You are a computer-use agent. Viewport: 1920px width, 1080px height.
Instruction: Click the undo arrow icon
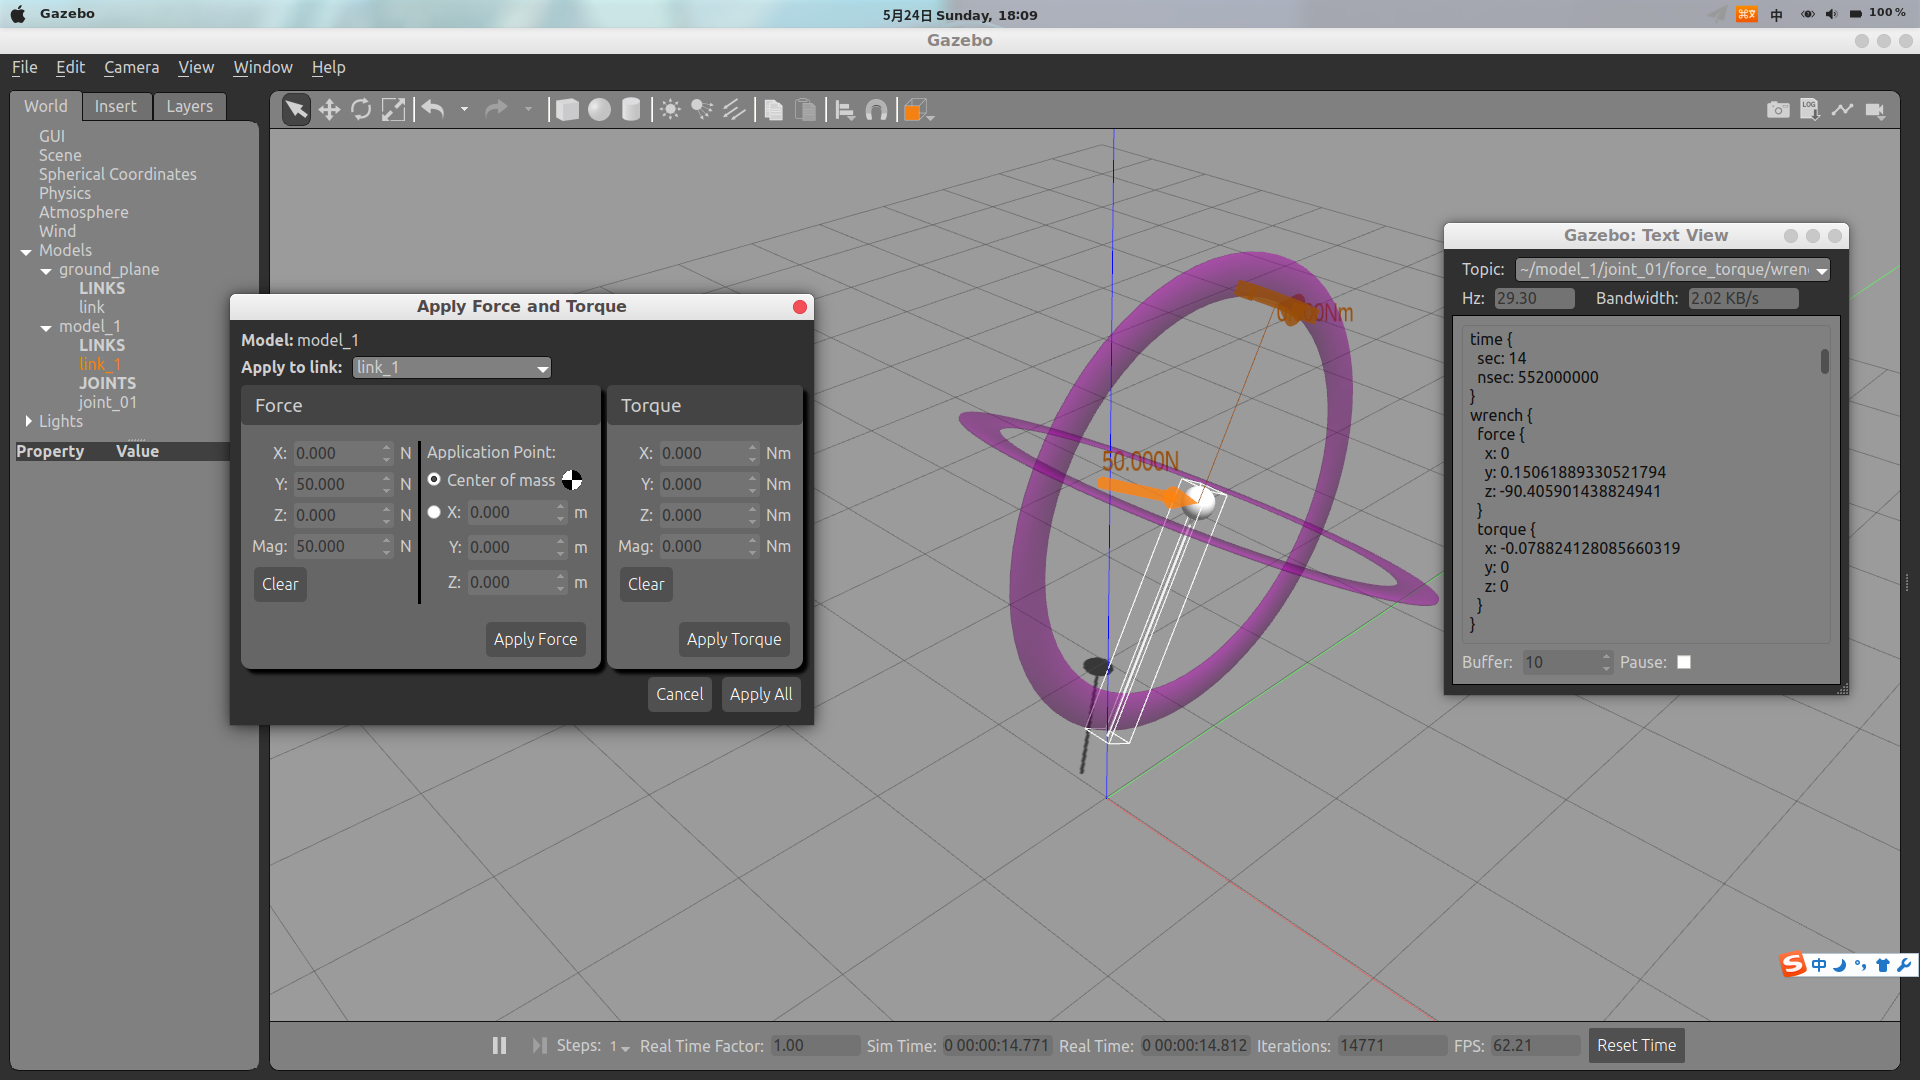pos(433,109)
